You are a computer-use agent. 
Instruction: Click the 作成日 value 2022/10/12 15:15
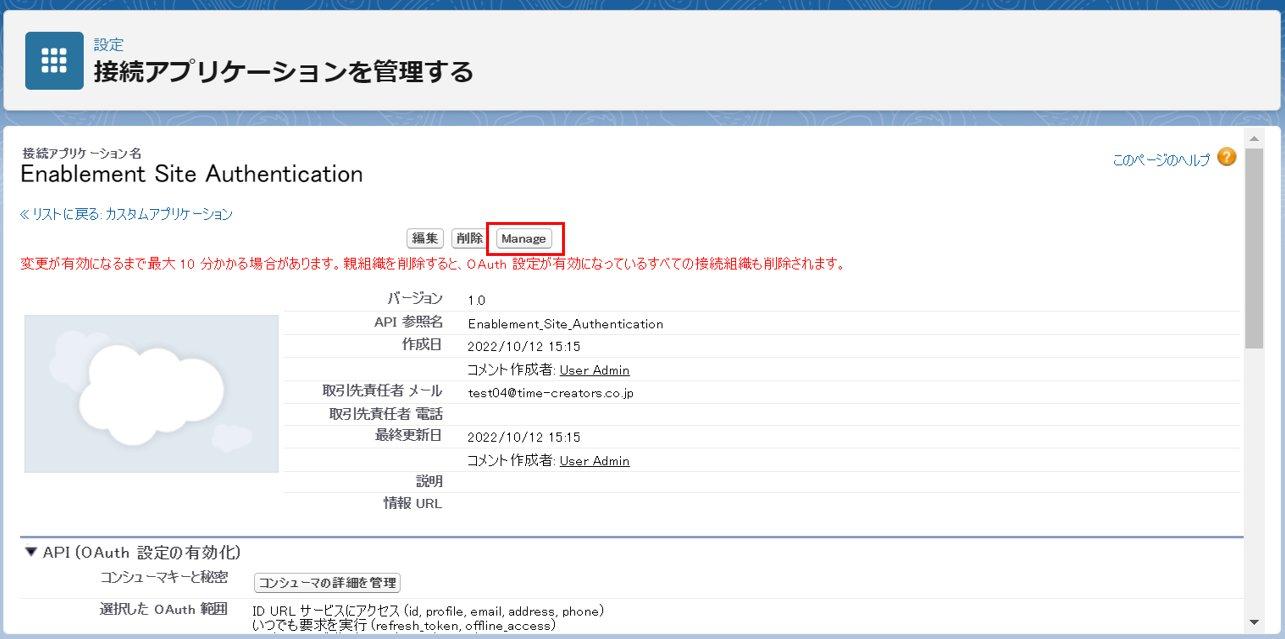click(x=524, y=347)
